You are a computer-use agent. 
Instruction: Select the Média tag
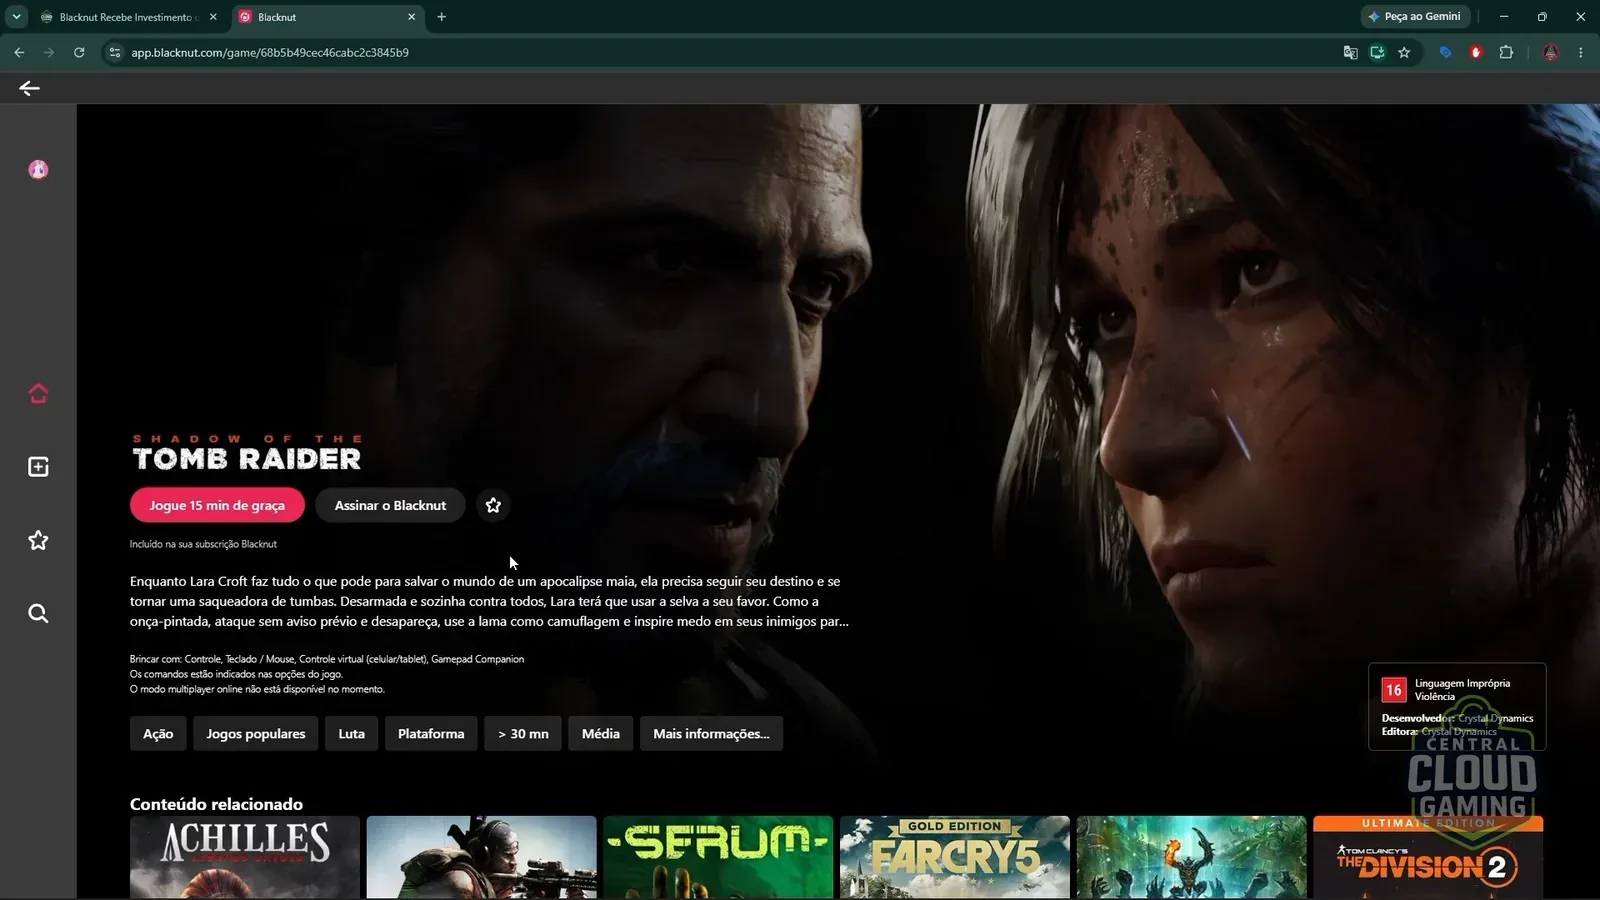(601, 733)
